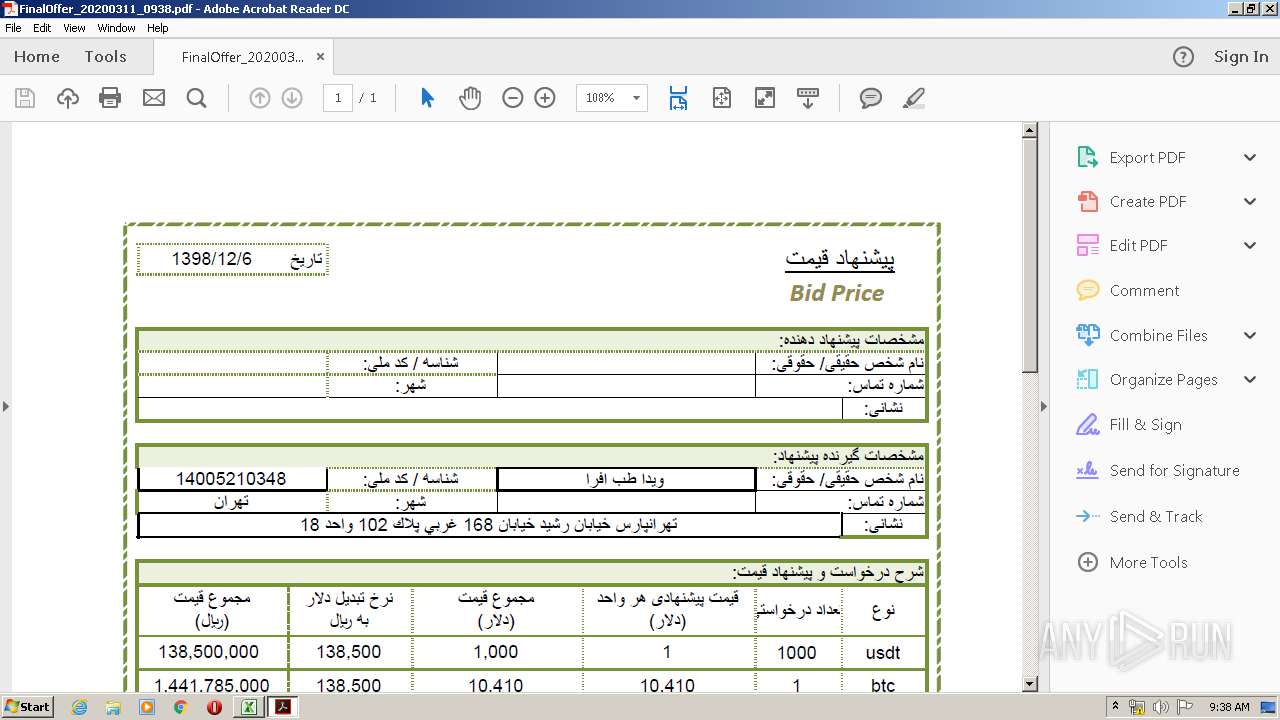The image size is (1280, 720).
Task: Click the Add sticky note comment icon
Action: coord(871,98)
